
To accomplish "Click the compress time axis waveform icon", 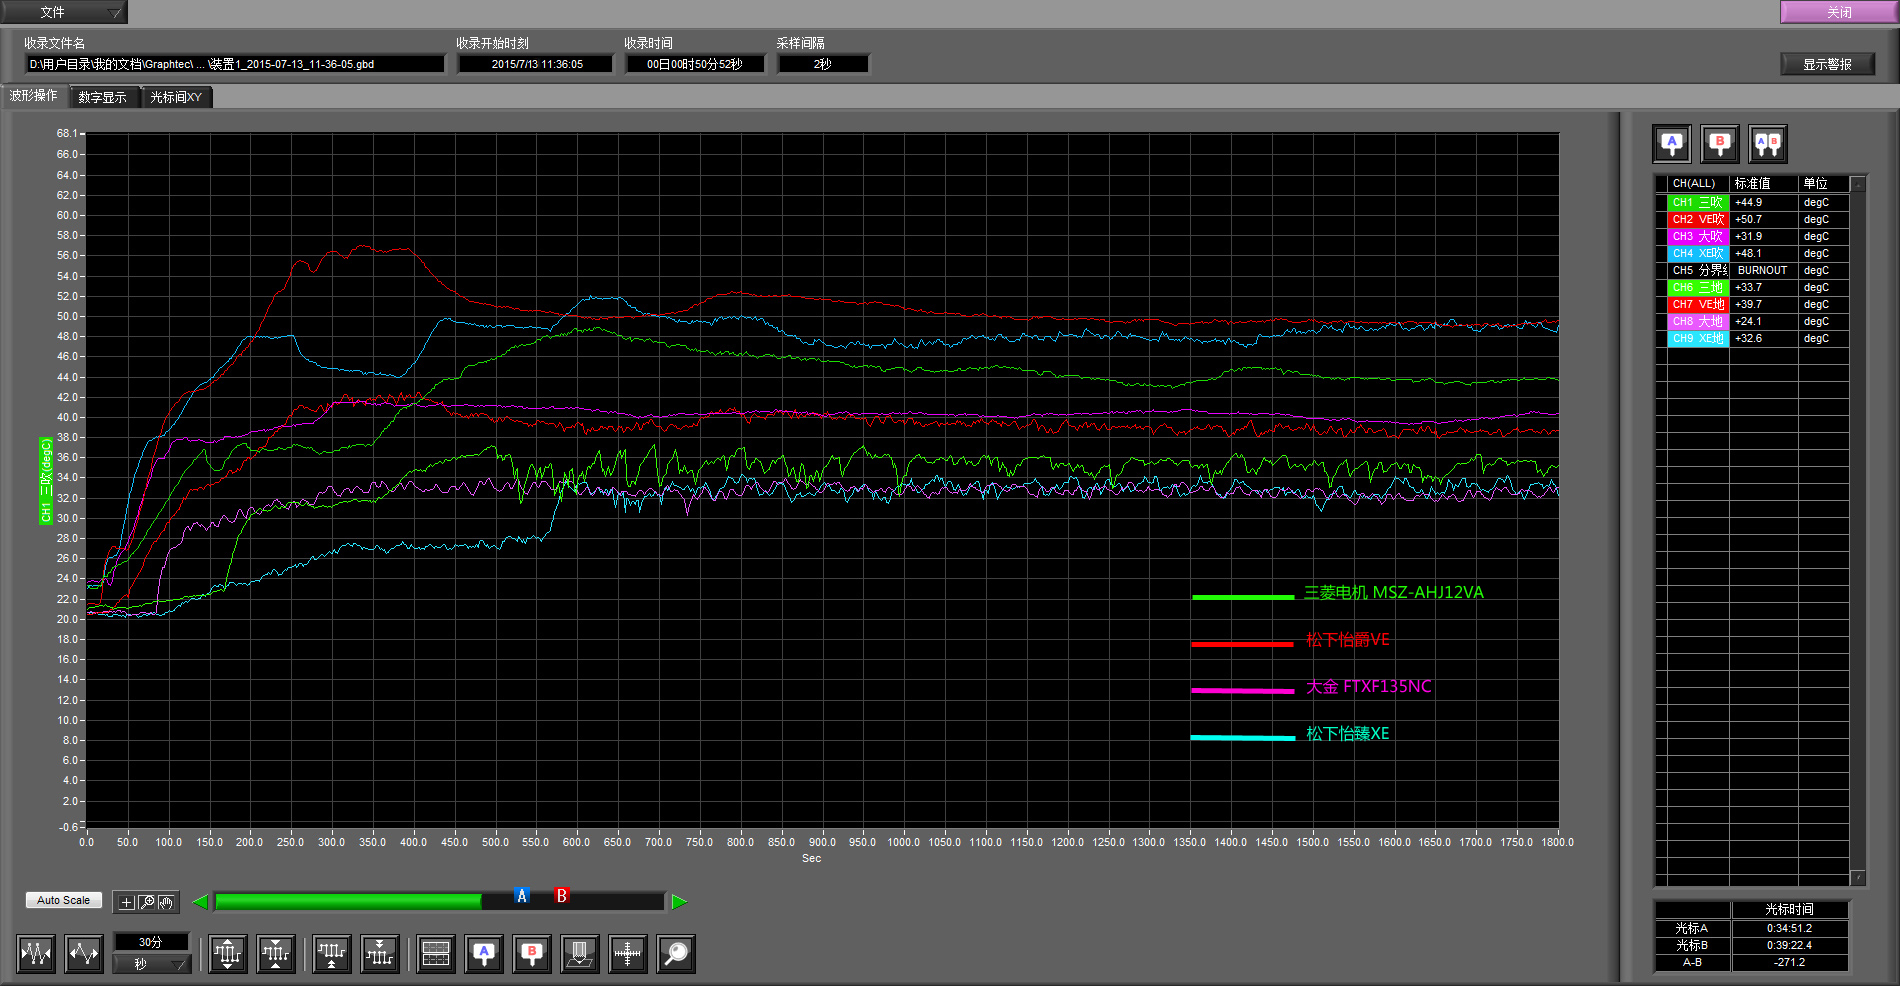I will [36, 954].
